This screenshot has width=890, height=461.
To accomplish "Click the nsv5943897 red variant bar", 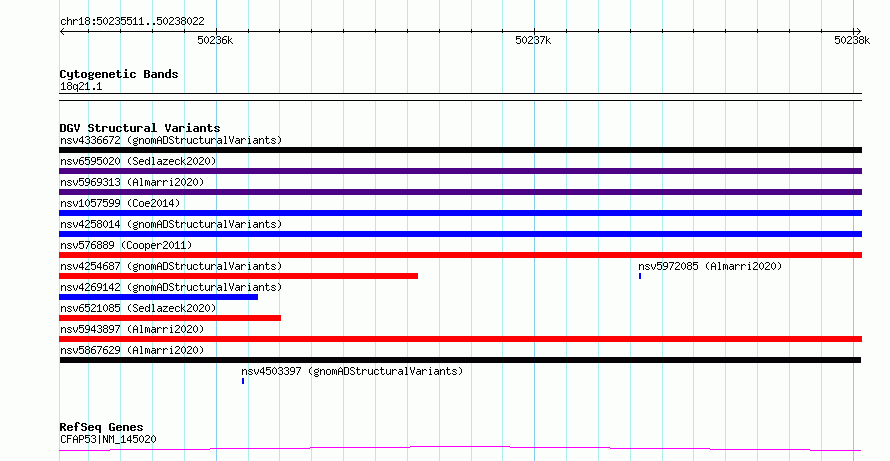I will [460, 339].
